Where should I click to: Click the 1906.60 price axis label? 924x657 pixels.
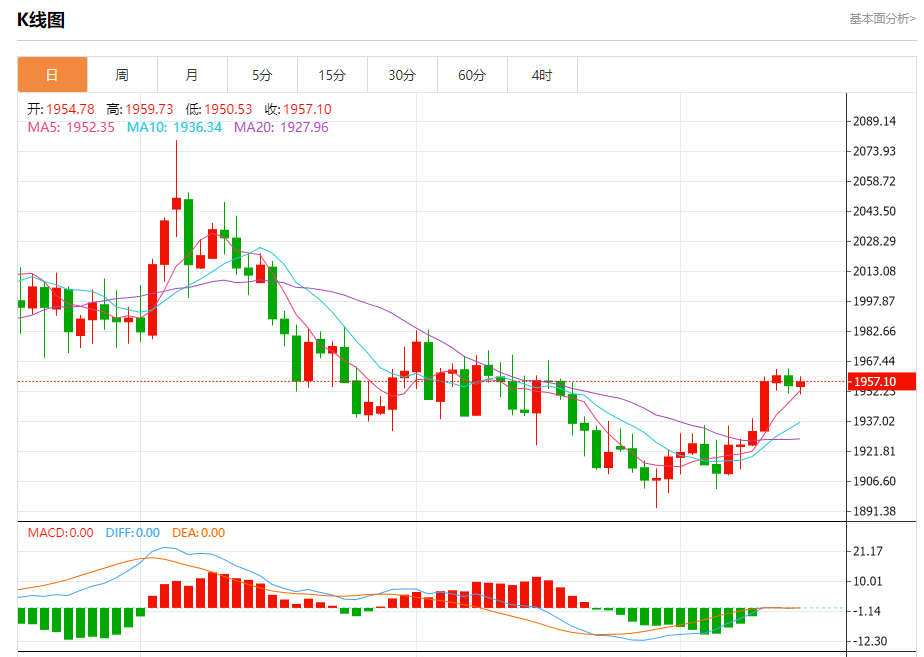tap(874, 481)
